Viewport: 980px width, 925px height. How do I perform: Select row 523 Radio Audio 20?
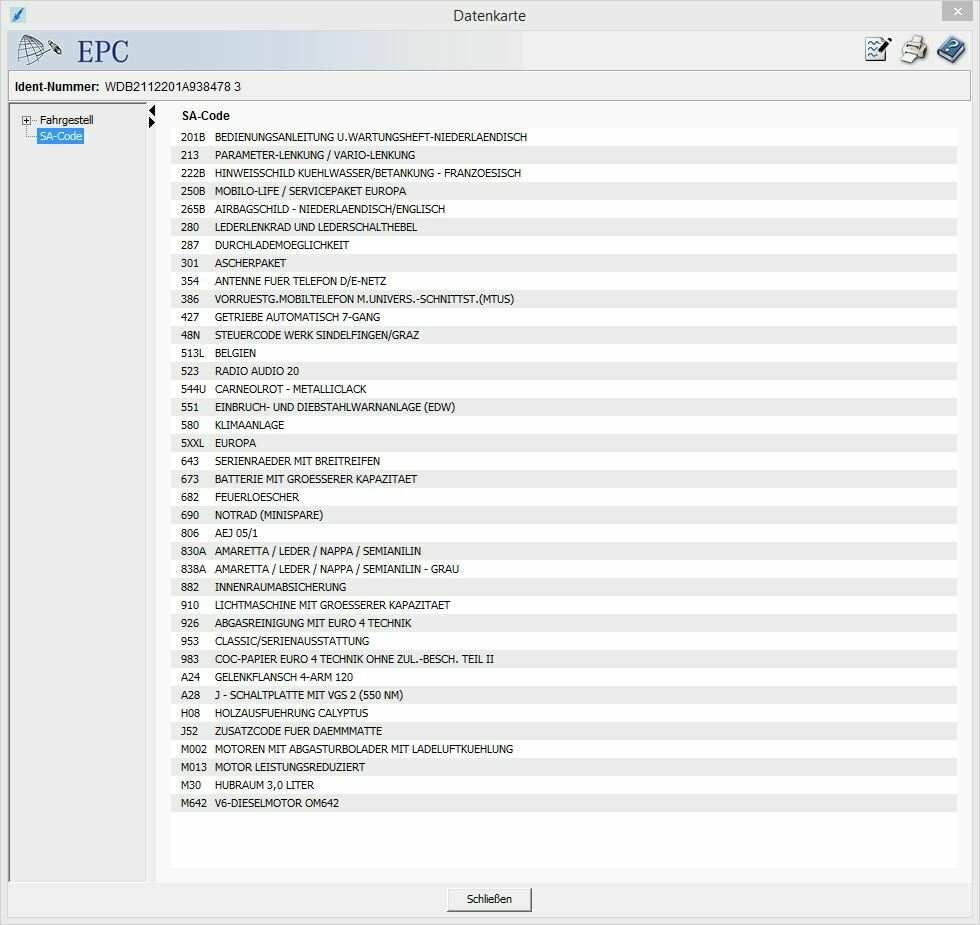(x=256, y=371)
